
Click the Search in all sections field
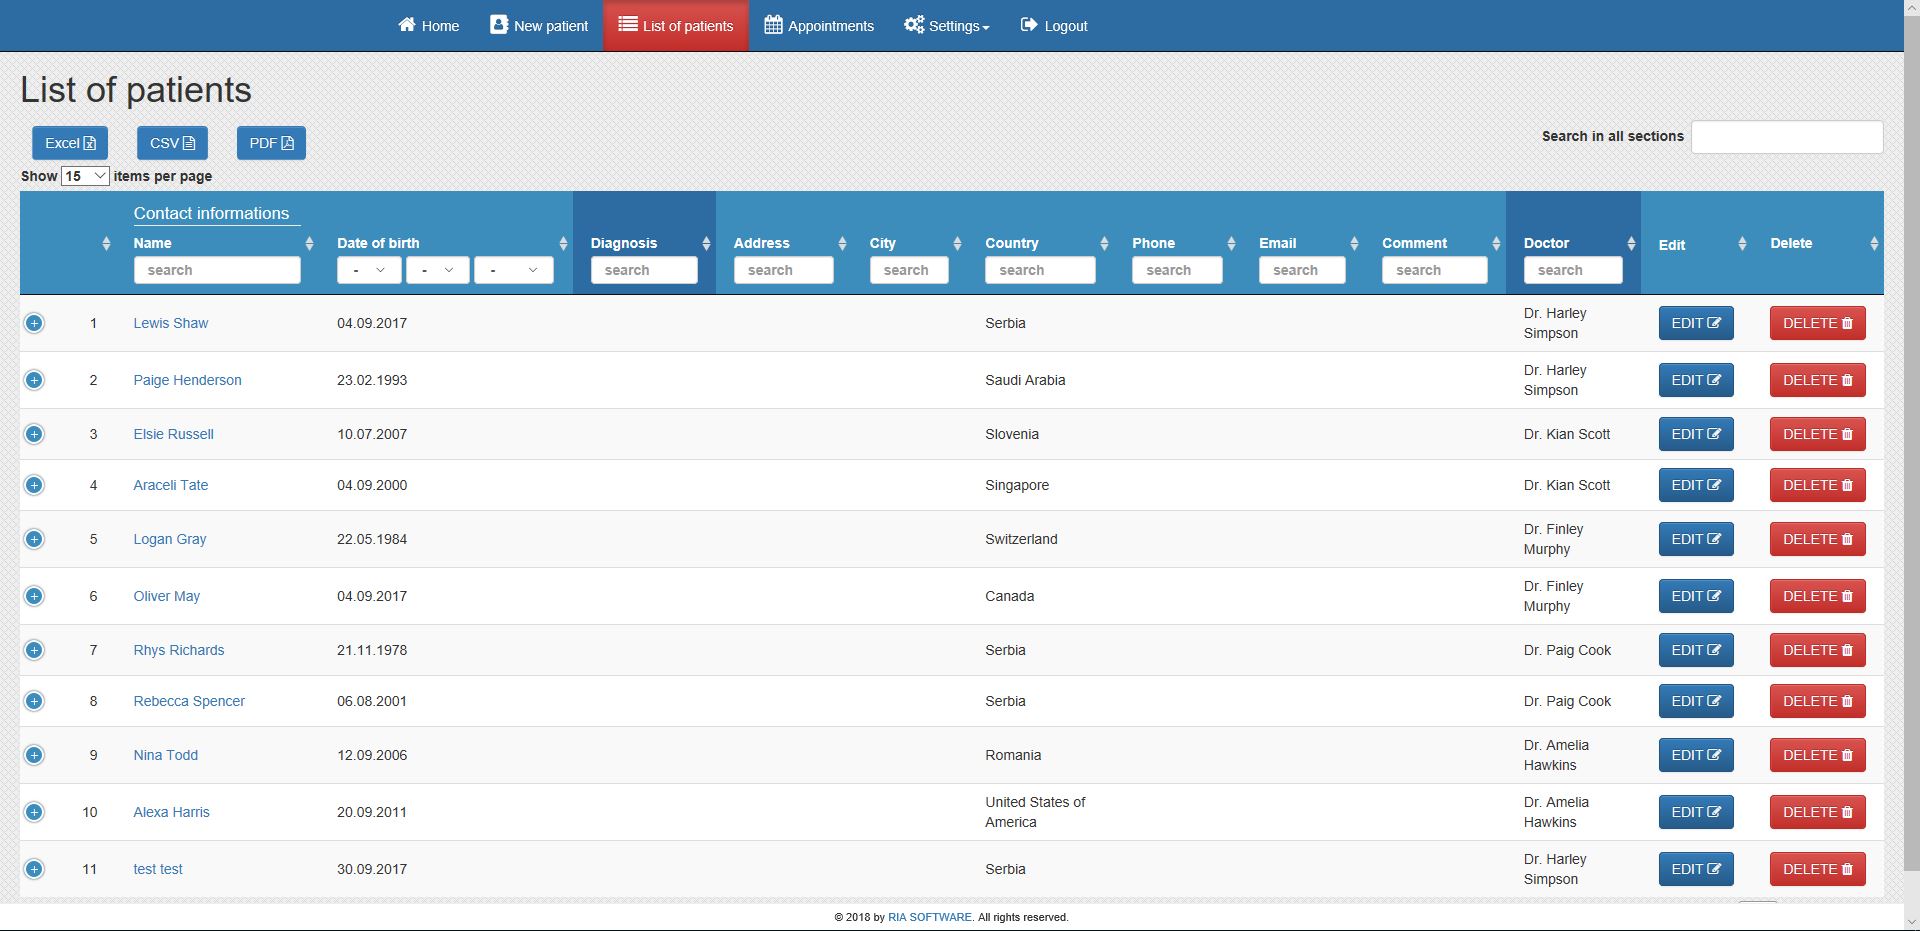click(1786, 137)
